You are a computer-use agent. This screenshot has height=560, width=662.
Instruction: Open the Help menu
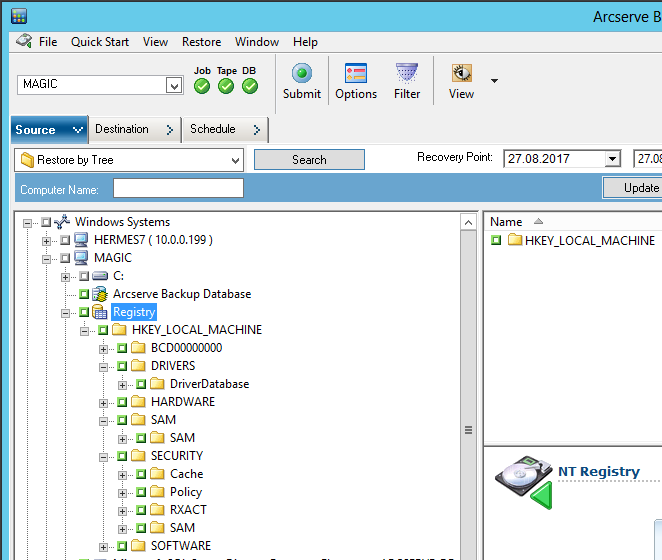[305, 42]
